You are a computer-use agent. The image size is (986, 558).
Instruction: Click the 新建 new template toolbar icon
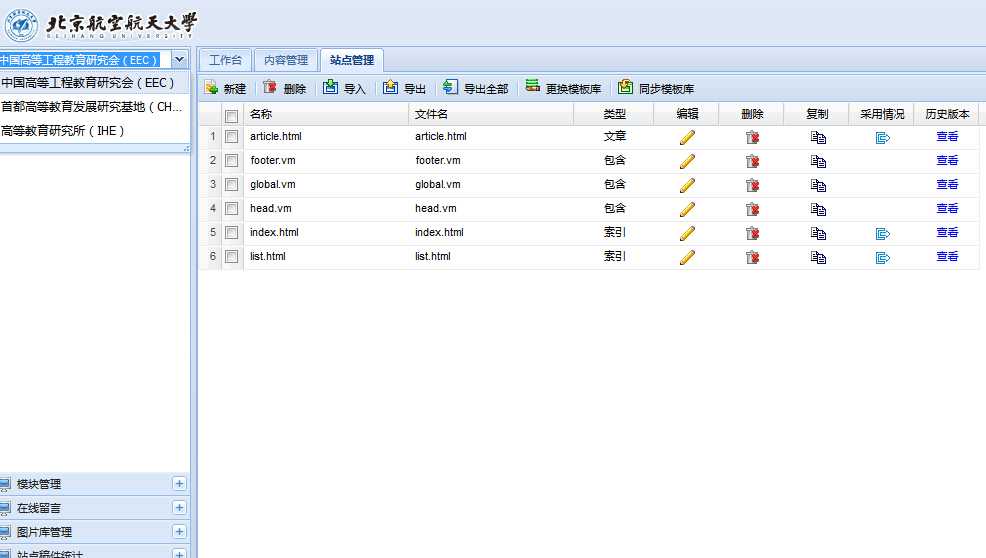(212, 88)
